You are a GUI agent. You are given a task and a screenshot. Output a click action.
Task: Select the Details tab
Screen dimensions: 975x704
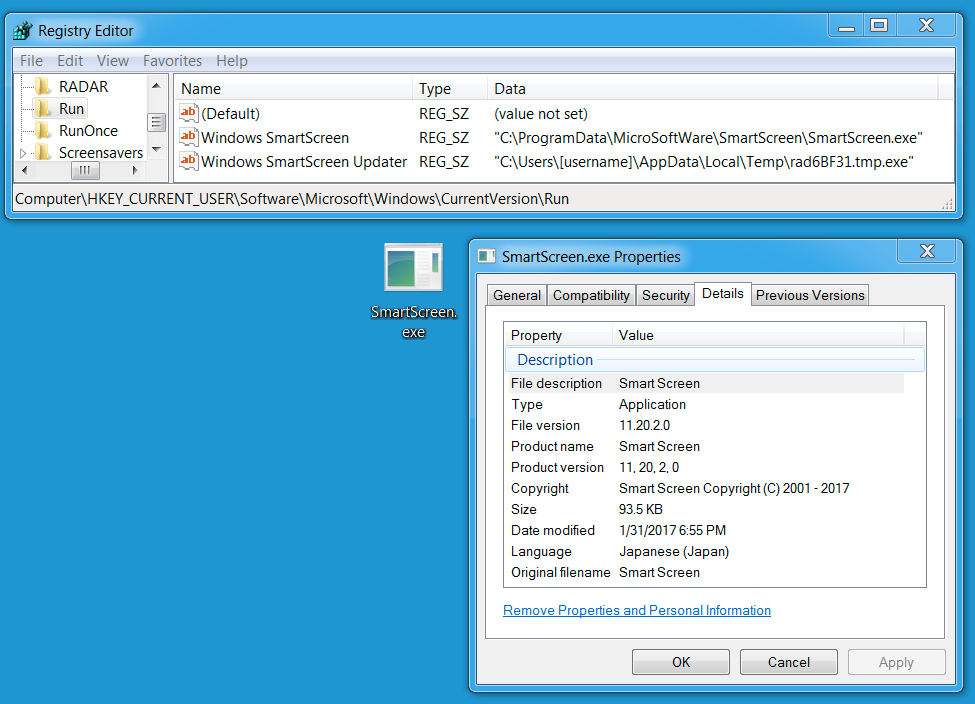723,294
